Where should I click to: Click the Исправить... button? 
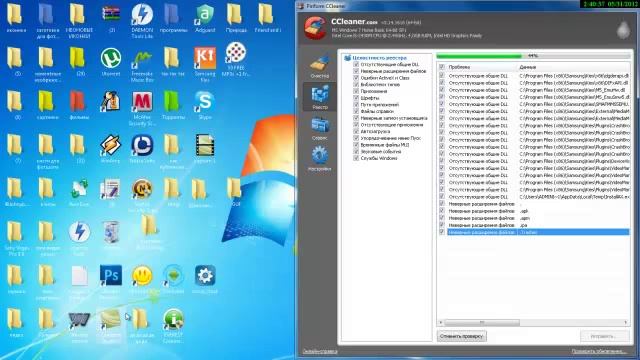pyautogui.click(x=603, y=336)
